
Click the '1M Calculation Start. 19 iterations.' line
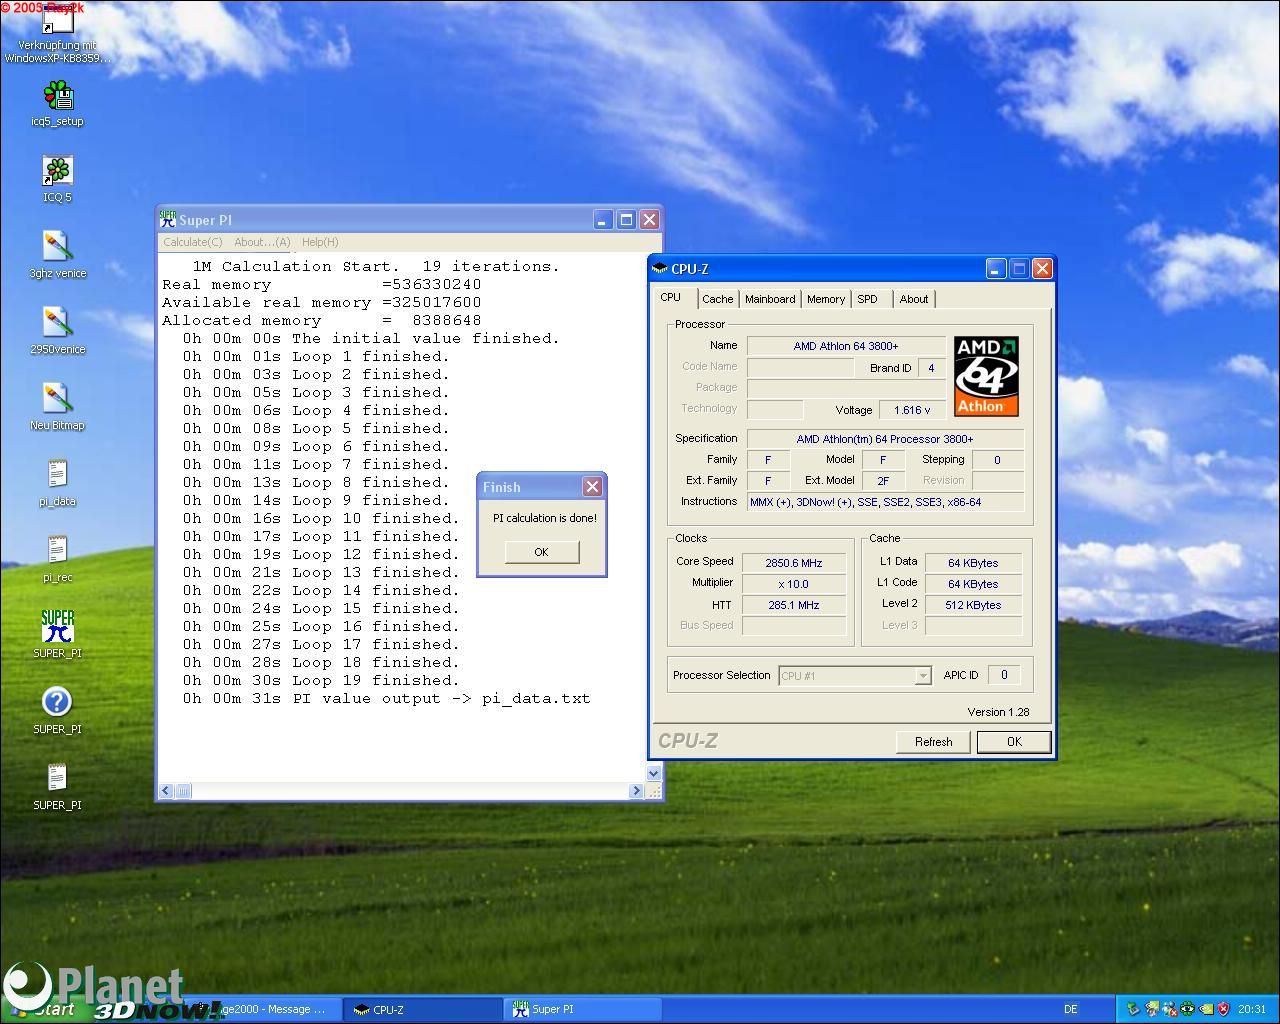[376, 267]
